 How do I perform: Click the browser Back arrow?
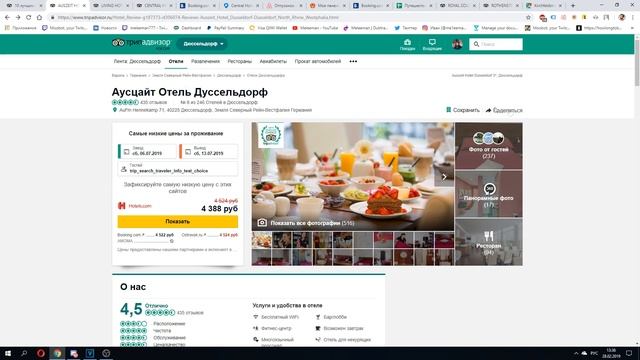pos(7,18)
